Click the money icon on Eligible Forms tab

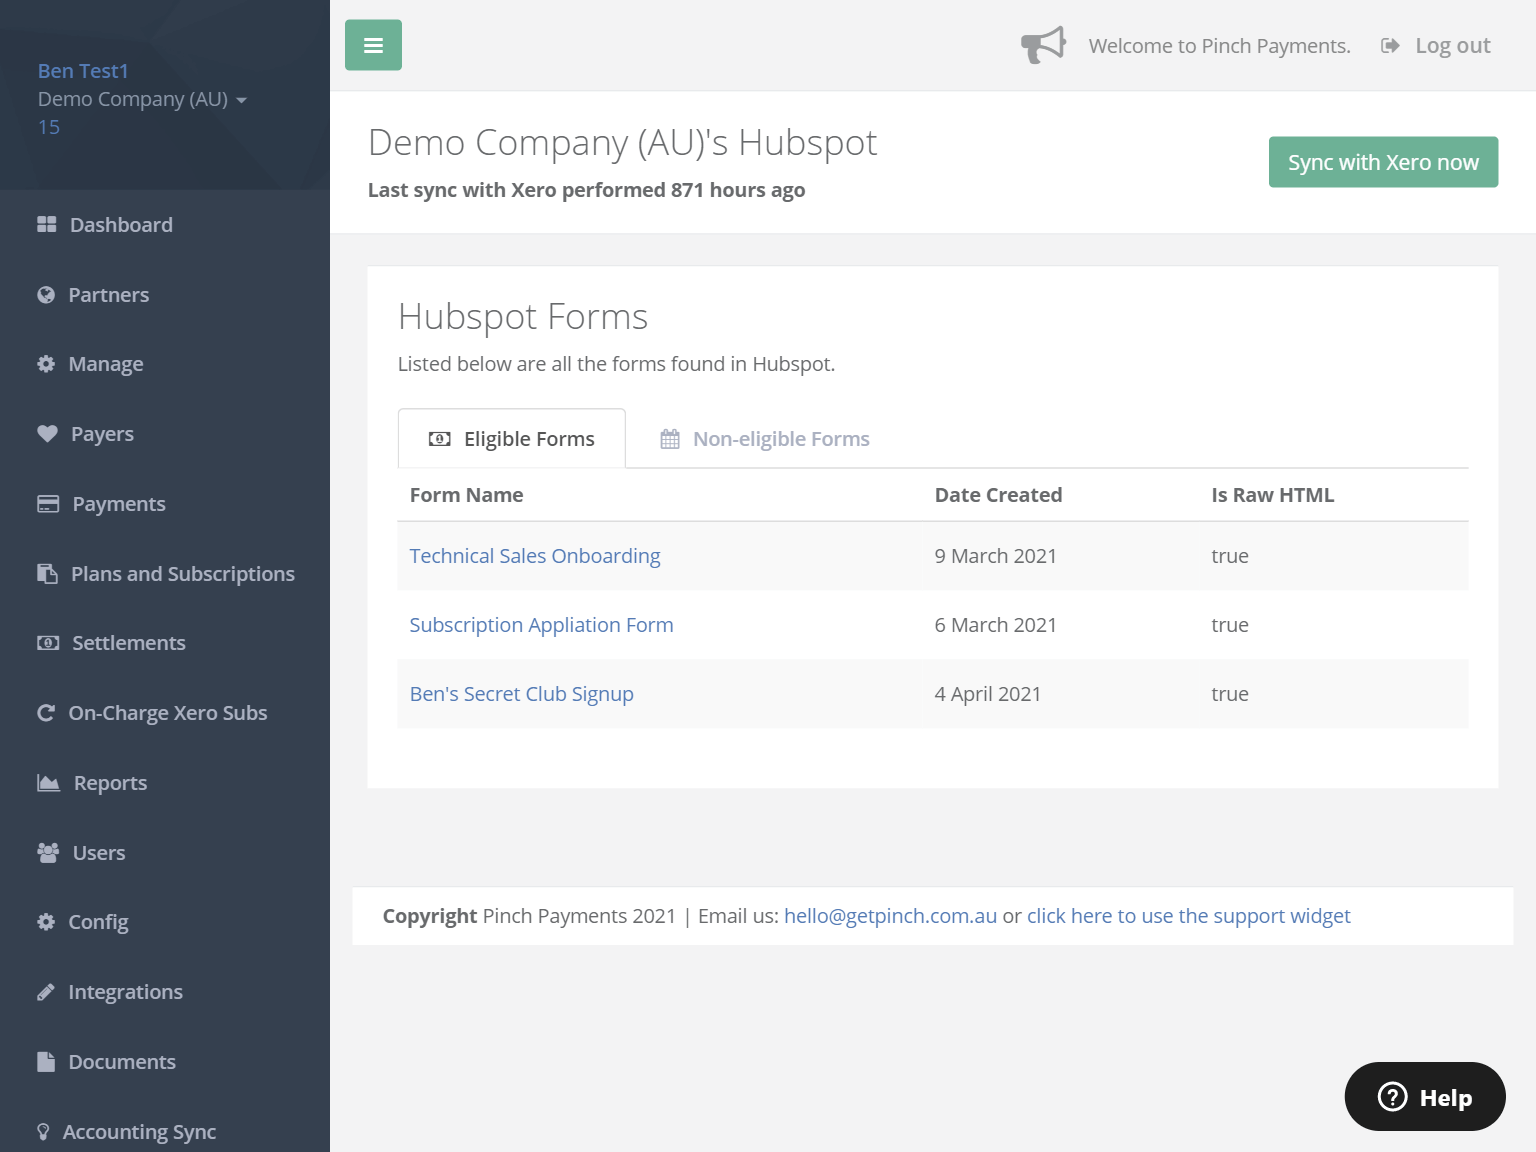[440, 439]
